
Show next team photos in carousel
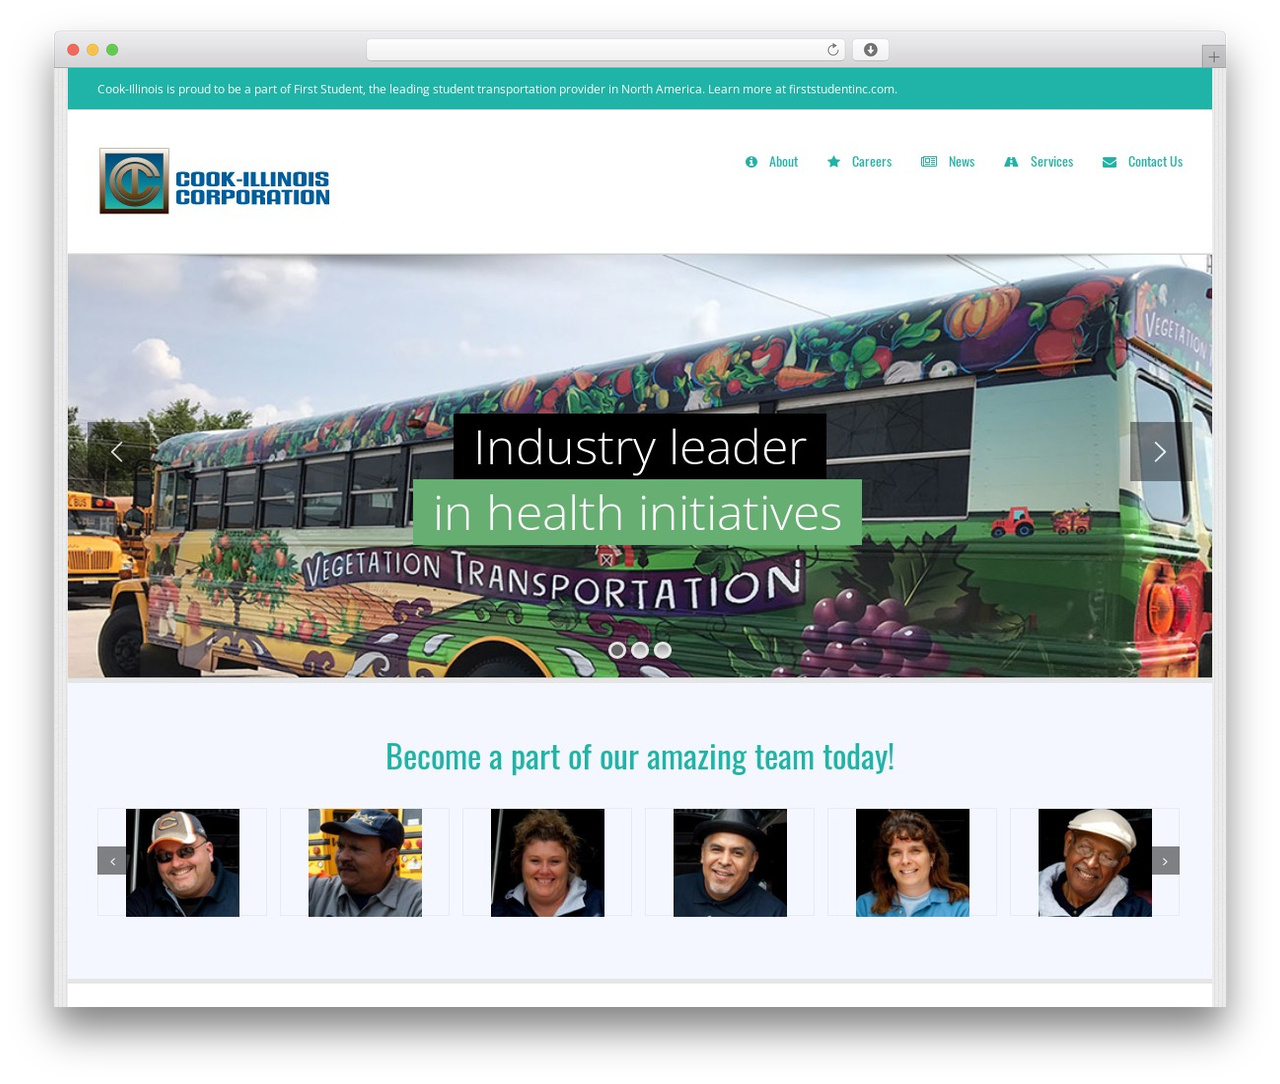1165,861
